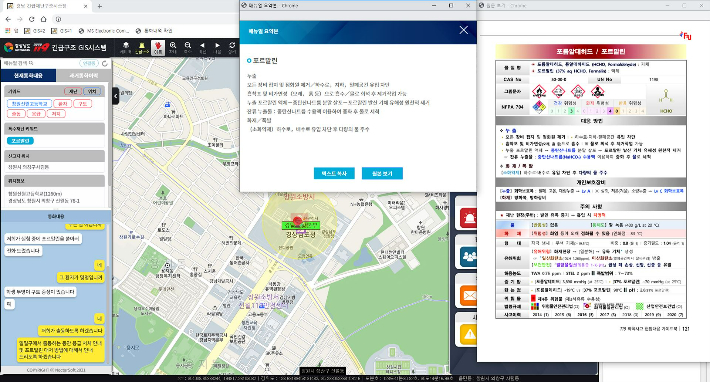The image size is (710, 382).
Task: Click the red document title banner
Action: pyautogui.click(x=590, y=51)
